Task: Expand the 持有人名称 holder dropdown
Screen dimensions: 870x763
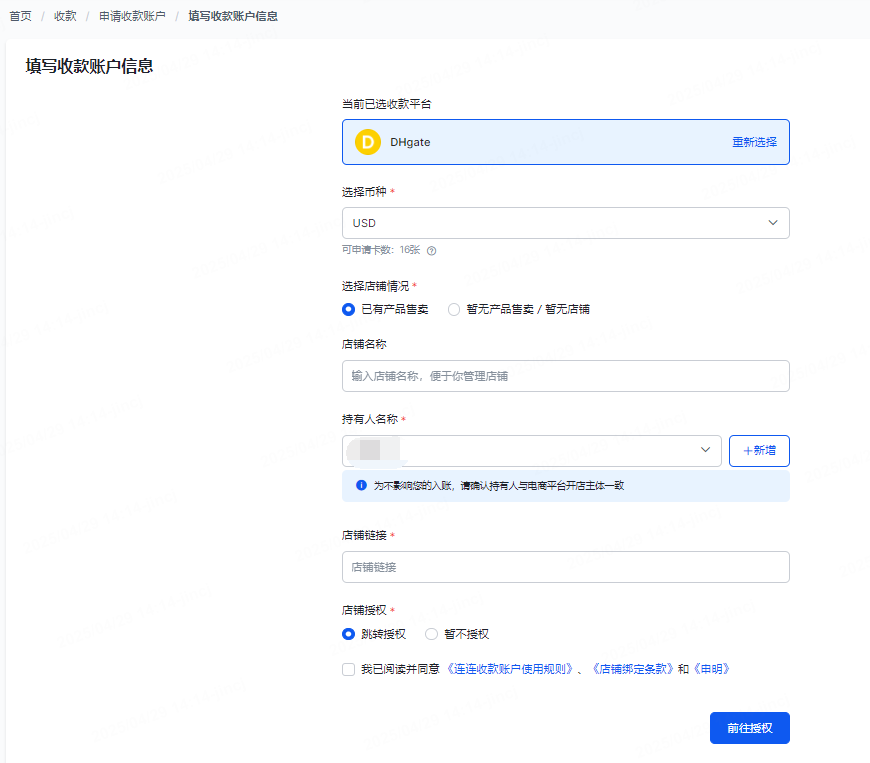Action: 530,451
